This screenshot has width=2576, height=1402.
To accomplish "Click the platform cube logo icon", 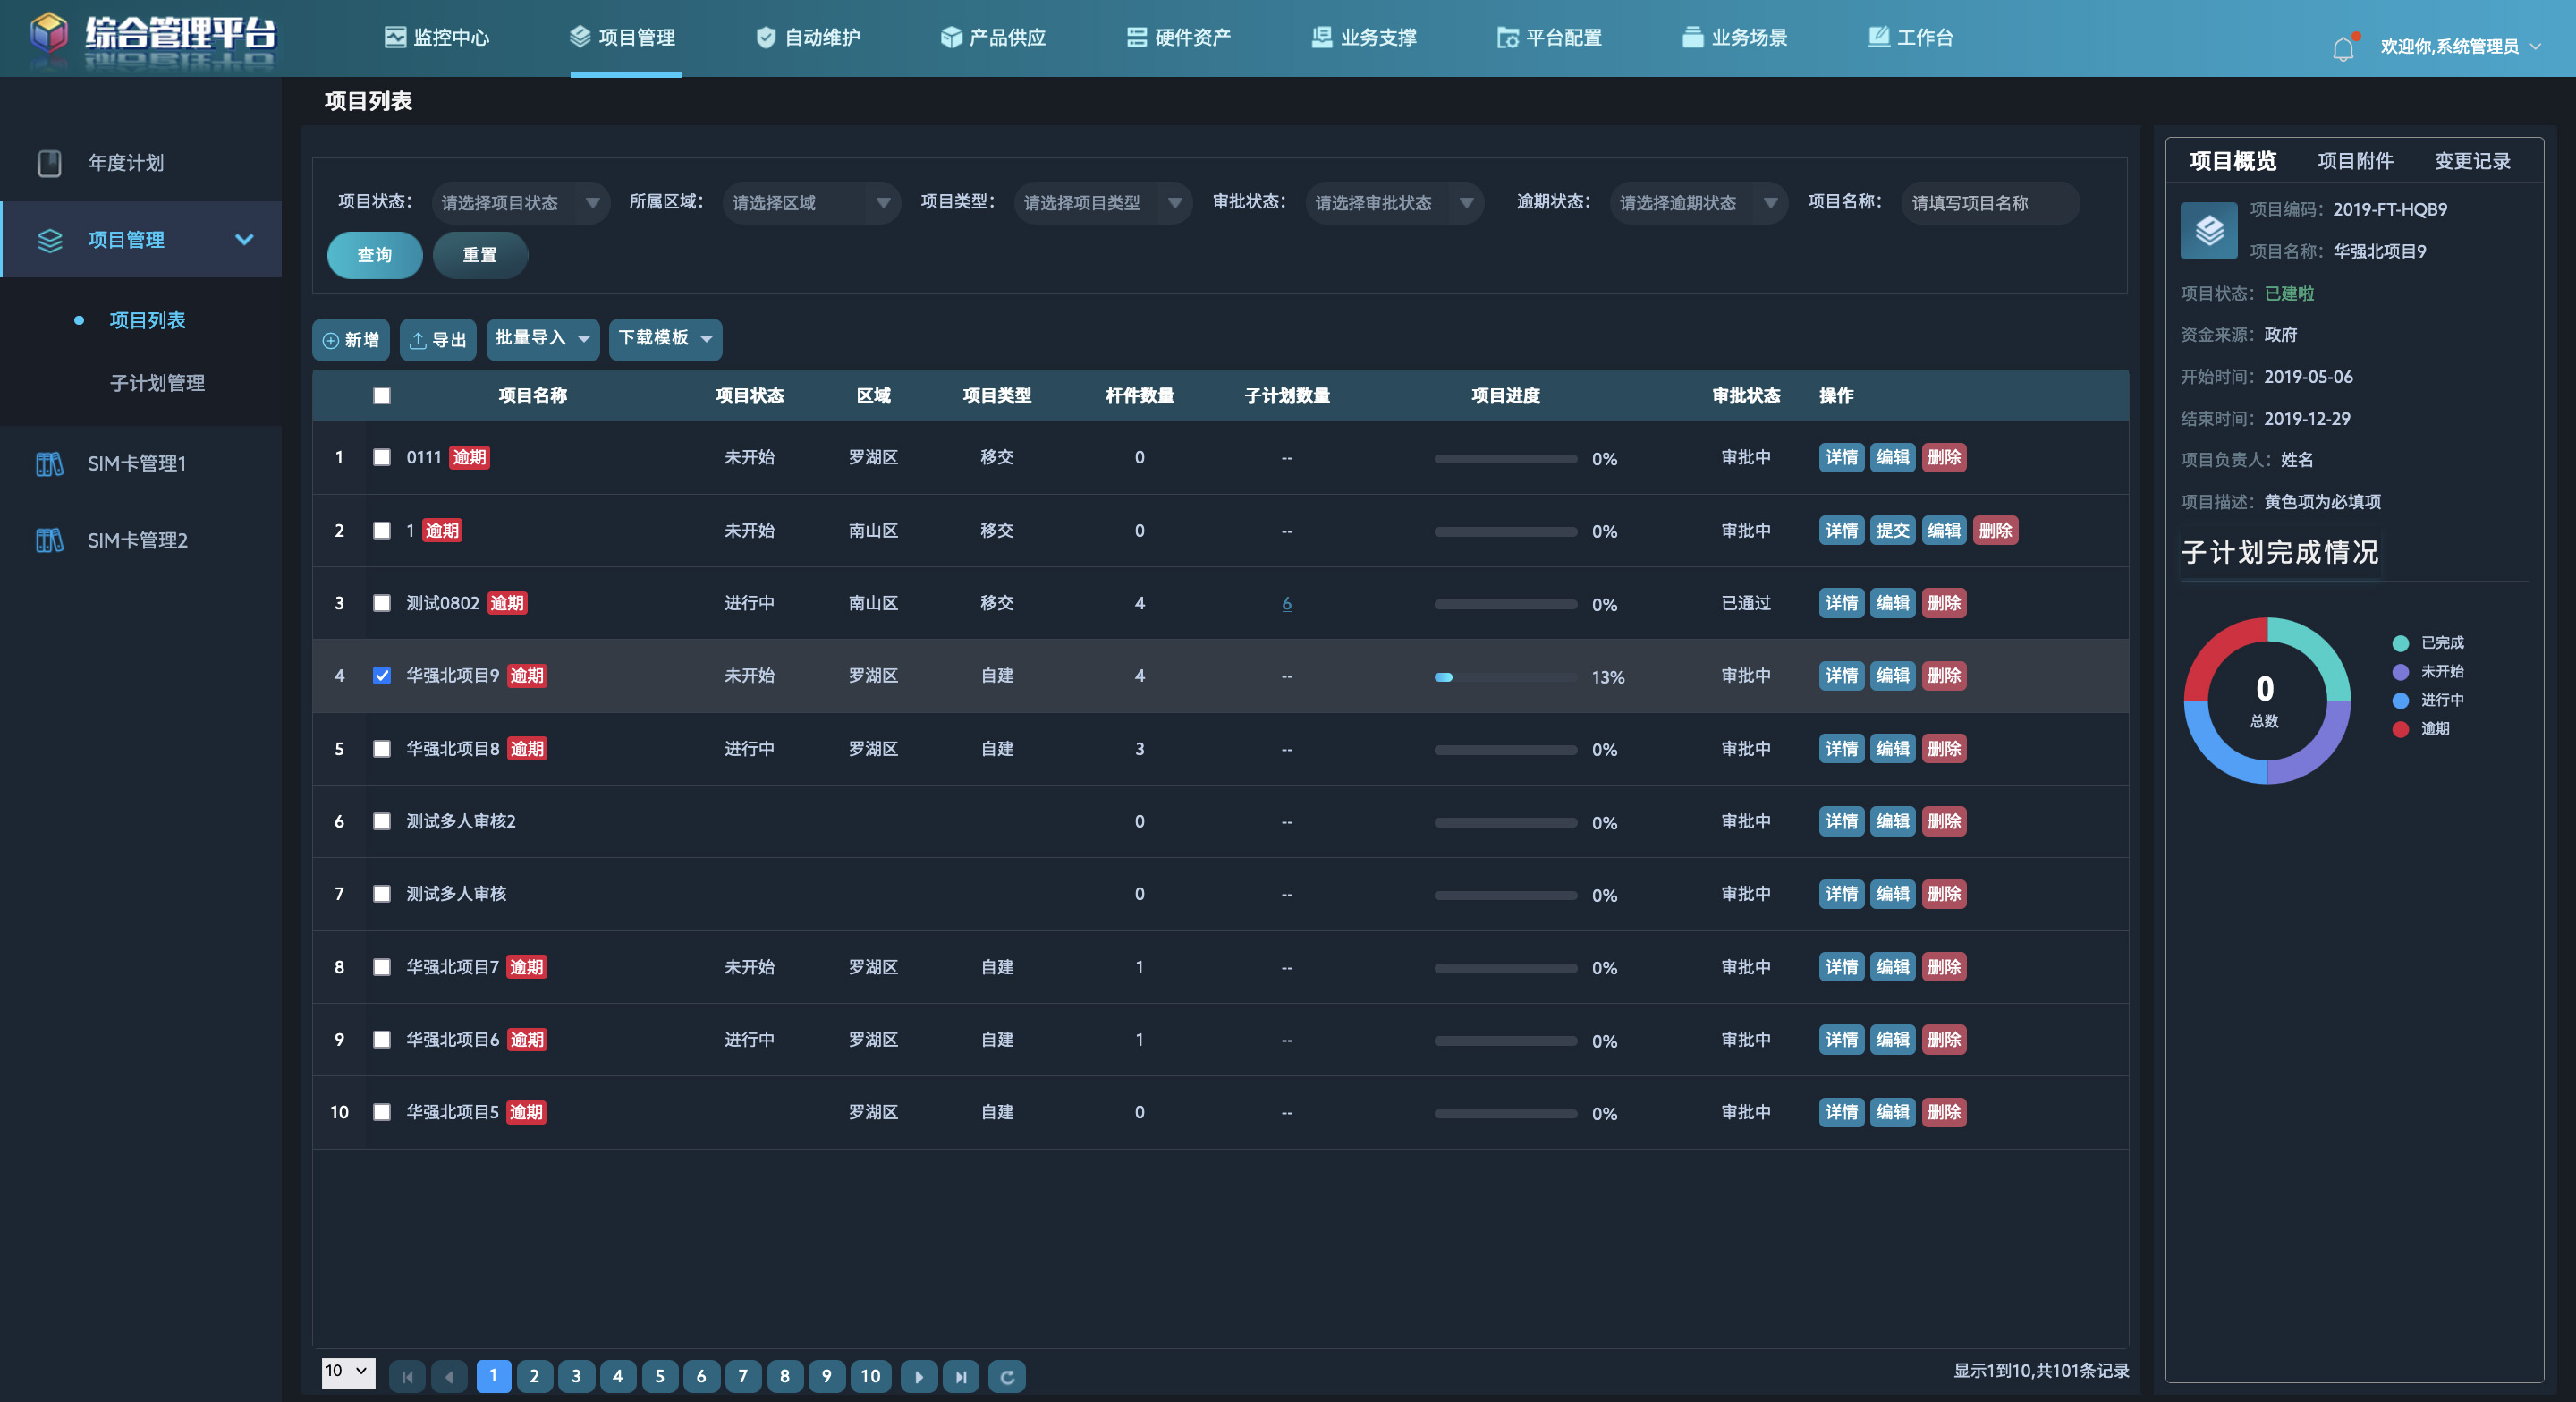I will (x=48, y=34).
